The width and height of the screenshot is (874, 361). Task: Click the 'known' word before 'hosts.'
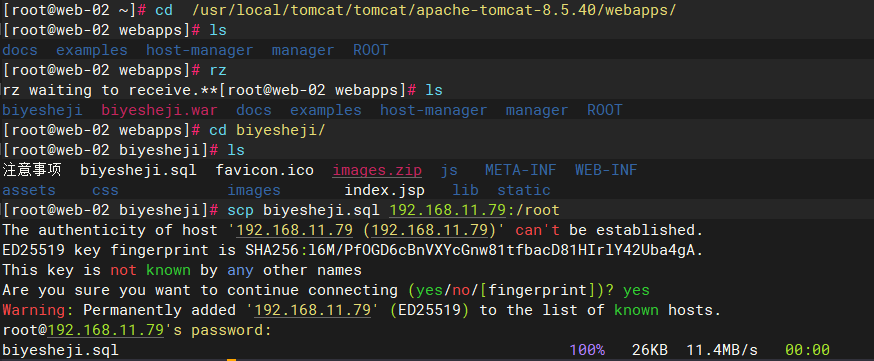coord(636,310)
